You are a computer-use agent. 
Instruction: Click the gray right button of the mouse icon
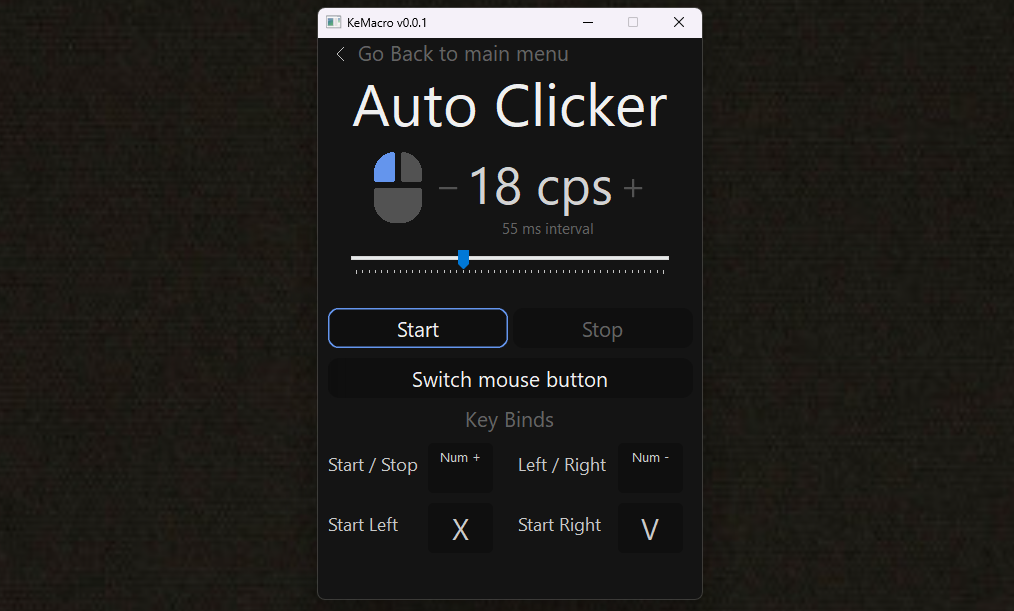(410, 169)
